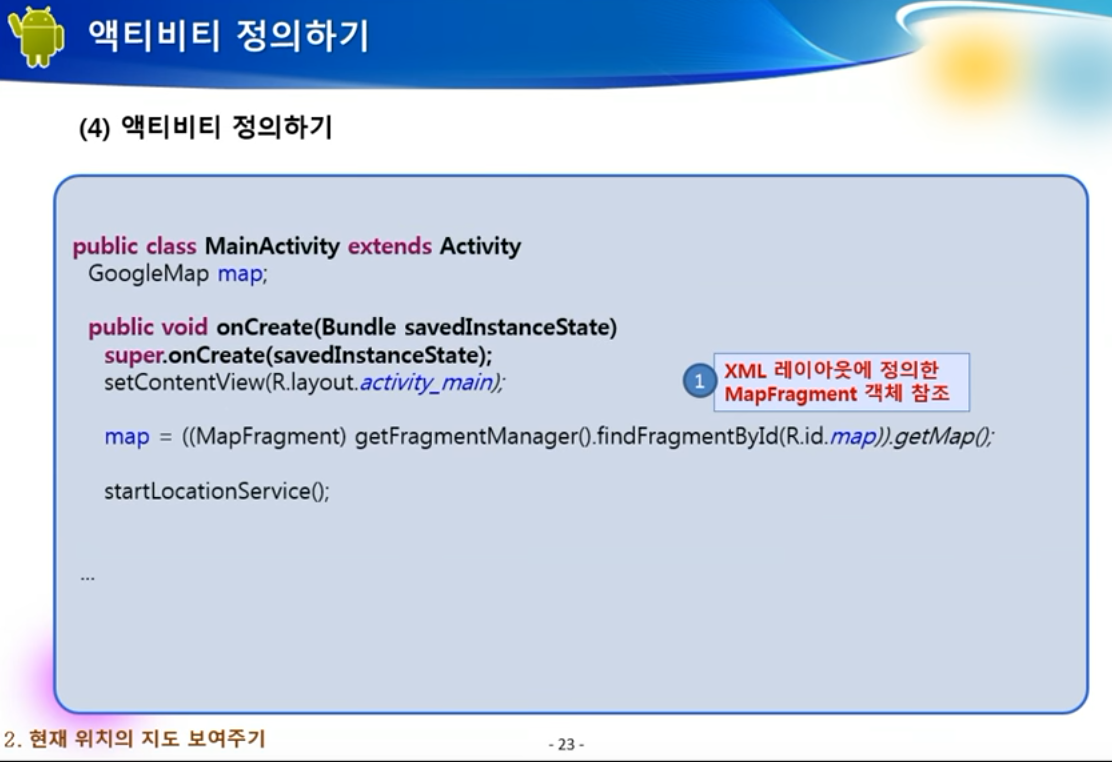Click the footer text '2. 현재 위치의 지도 보여주기'

tap(135, 739)
